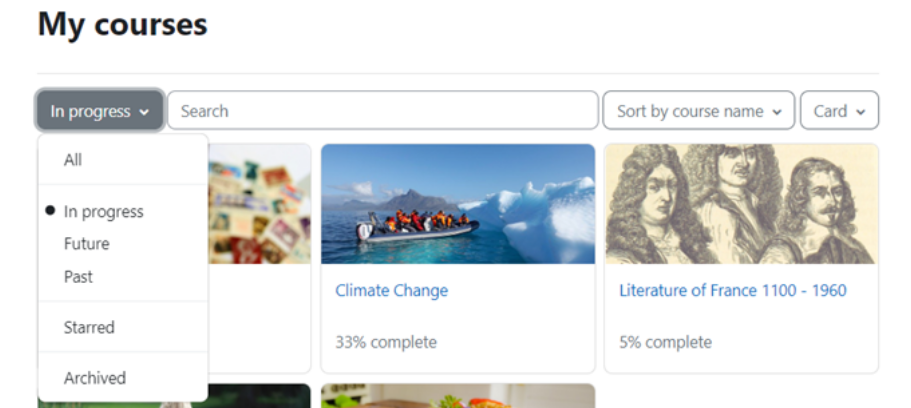
Task: Click the 5% complete progress text
Action: pyautogui.click(x=665, y=342)
